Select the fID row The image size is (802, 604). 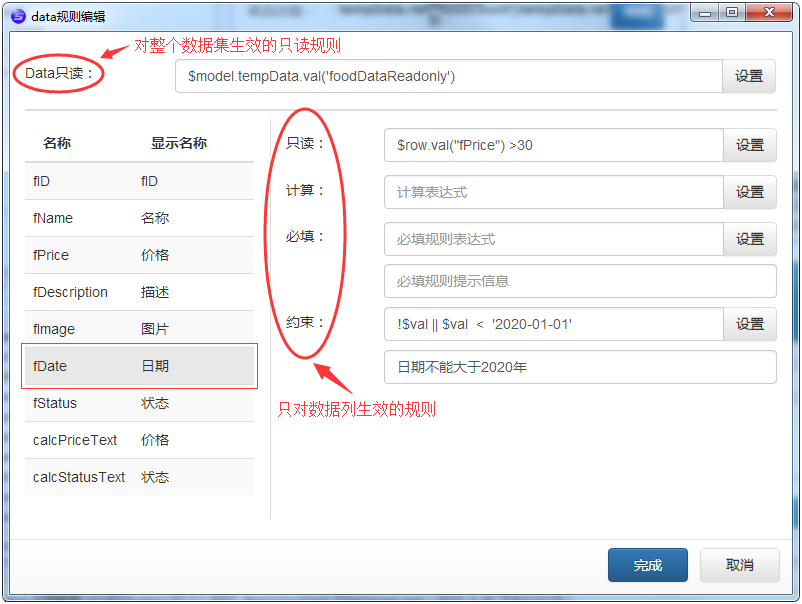(x=139, y=181)
